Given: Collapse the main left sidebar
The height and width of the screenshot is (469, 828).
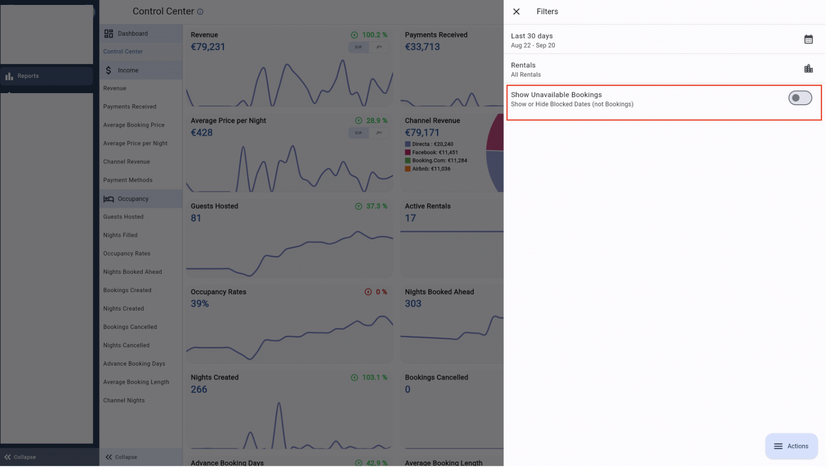Looking at the screenshot, I should (x=20, y=459).
